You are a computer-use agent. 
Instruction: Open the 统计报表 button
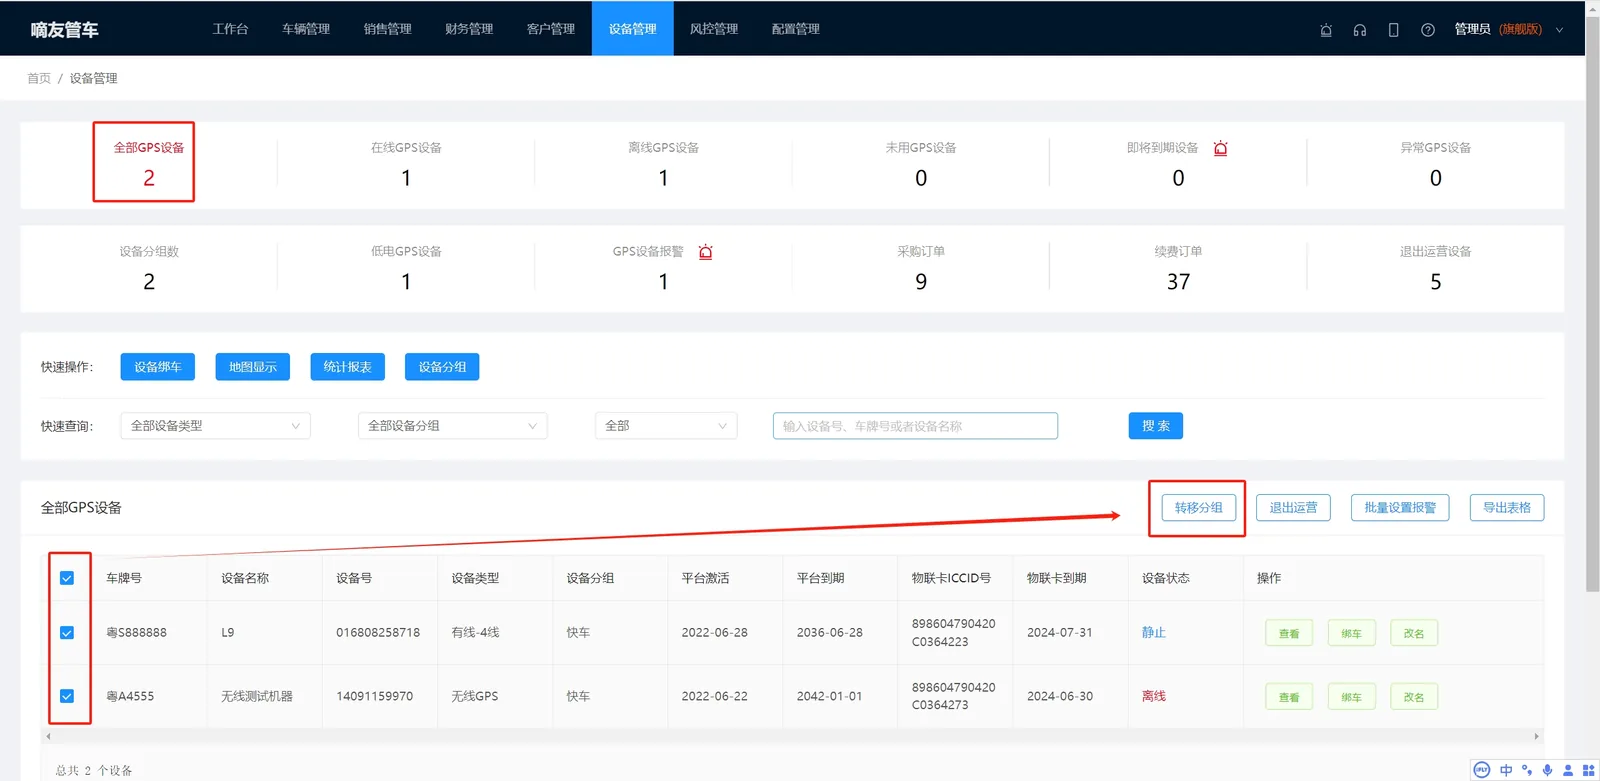pos(348,367)
